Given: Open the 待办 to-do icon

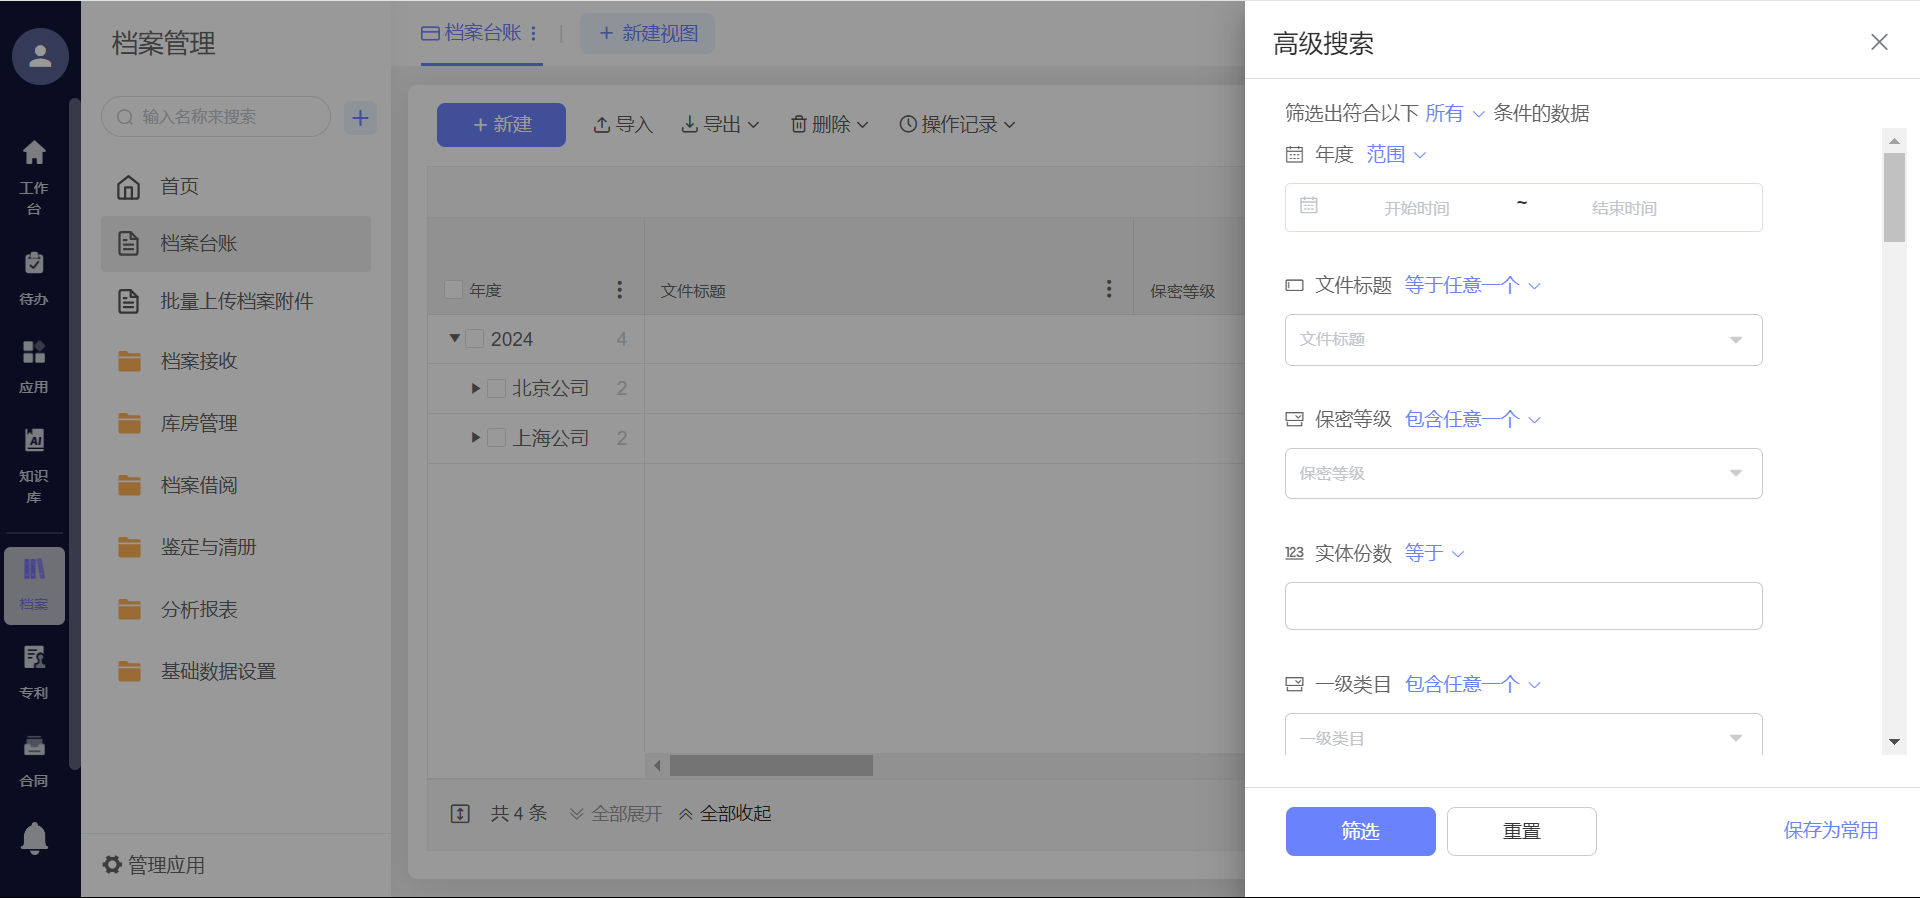Looking at the screenshot, I should pyautogui.click(x=34, y=277).
